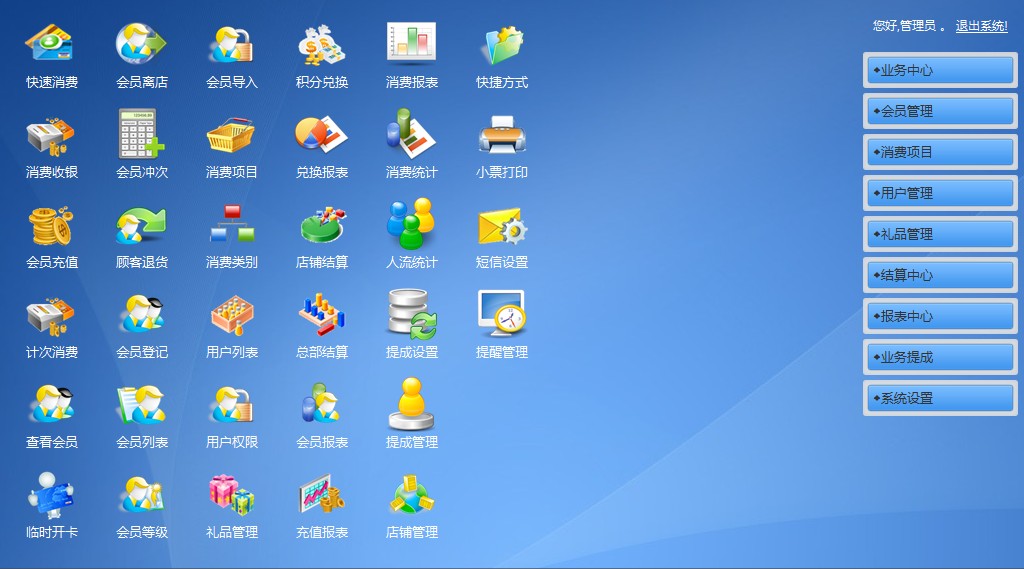Open 消费收银 cash register icon
This screenshot has width=1024, height=569.
pos(50,136)
